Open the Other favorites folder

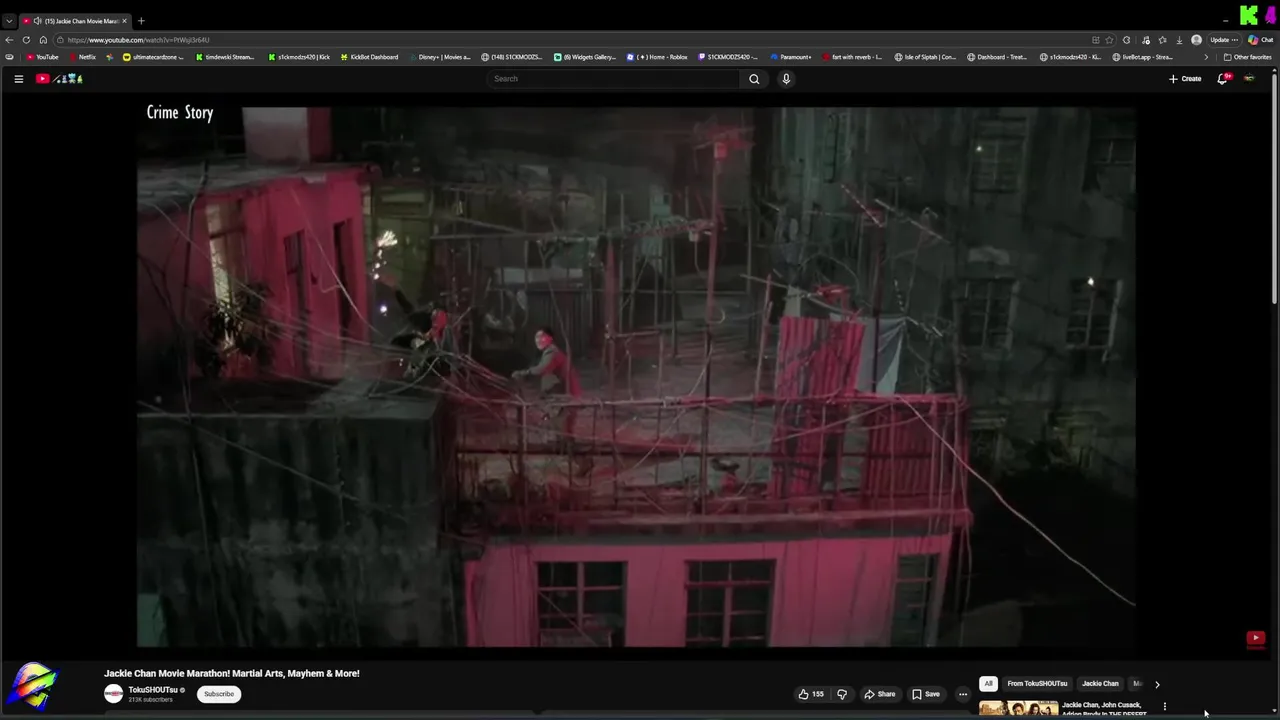pos(1247,57)
